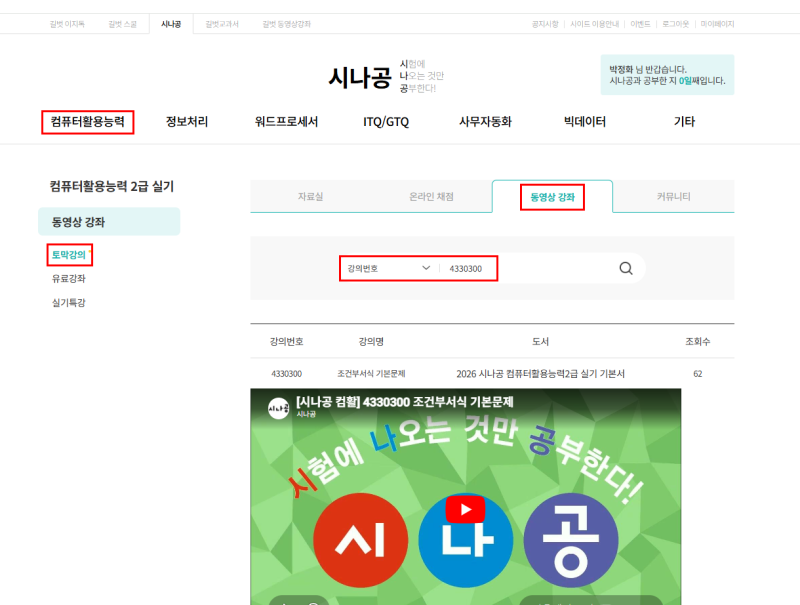Click the magnifier search icon
The width and height of the screenshot is (800, 605).
(x=626, y=268)
